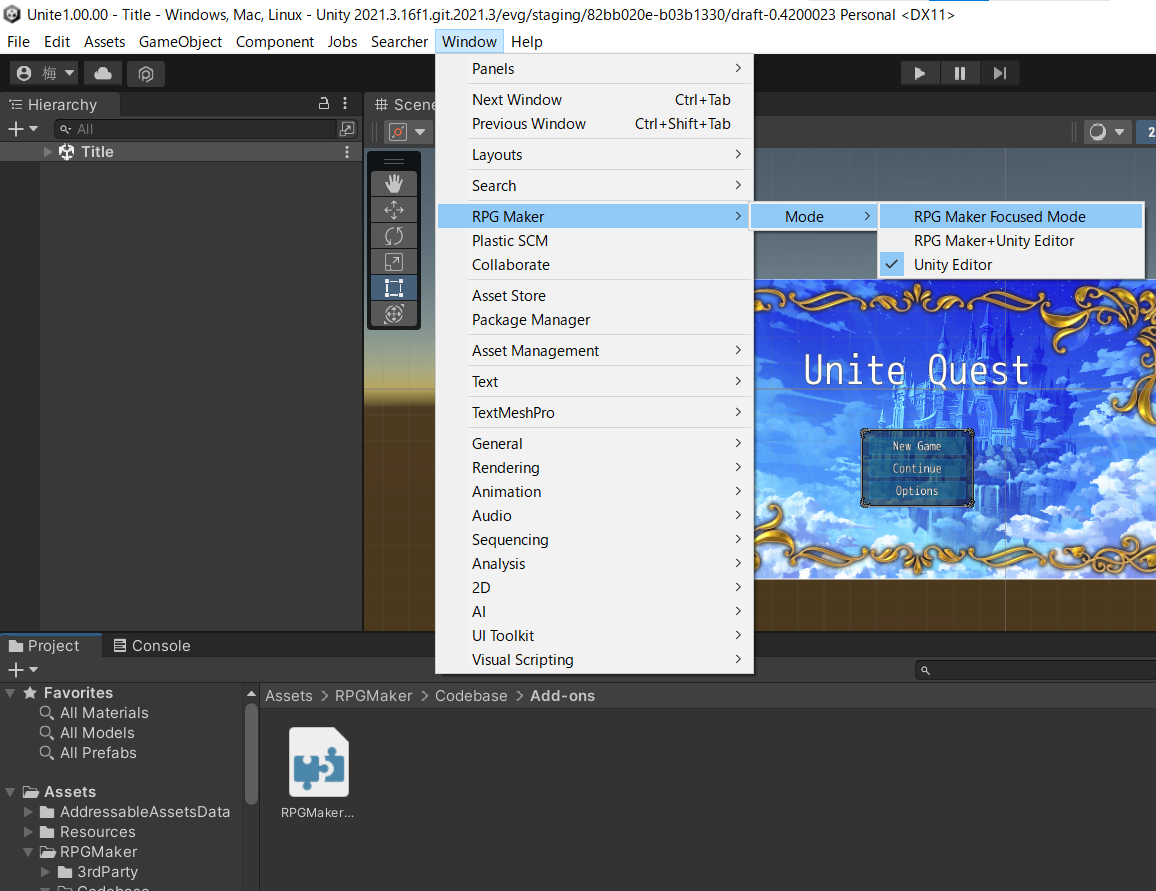
Task: Open the Panels submenu
Action: coord(595,69)
